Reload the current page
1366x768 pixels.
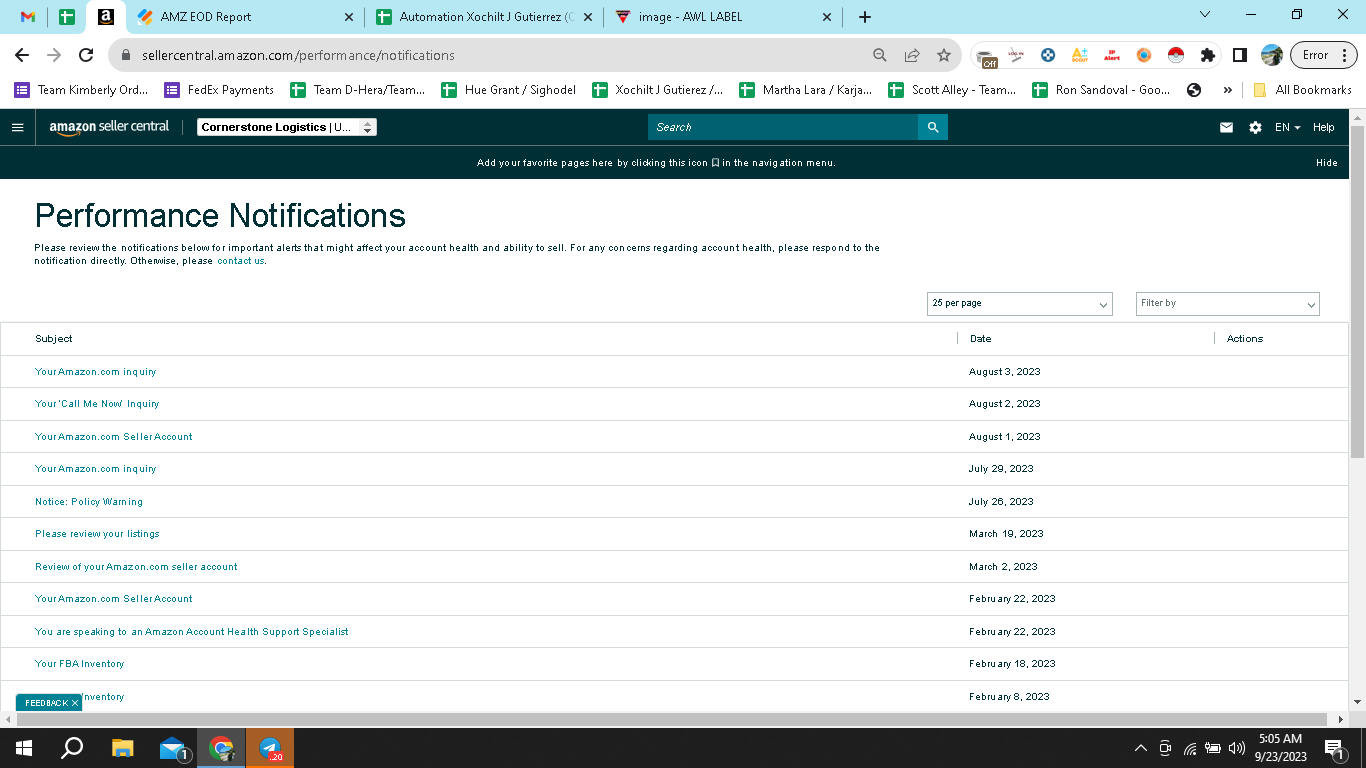tap(86, 55)
